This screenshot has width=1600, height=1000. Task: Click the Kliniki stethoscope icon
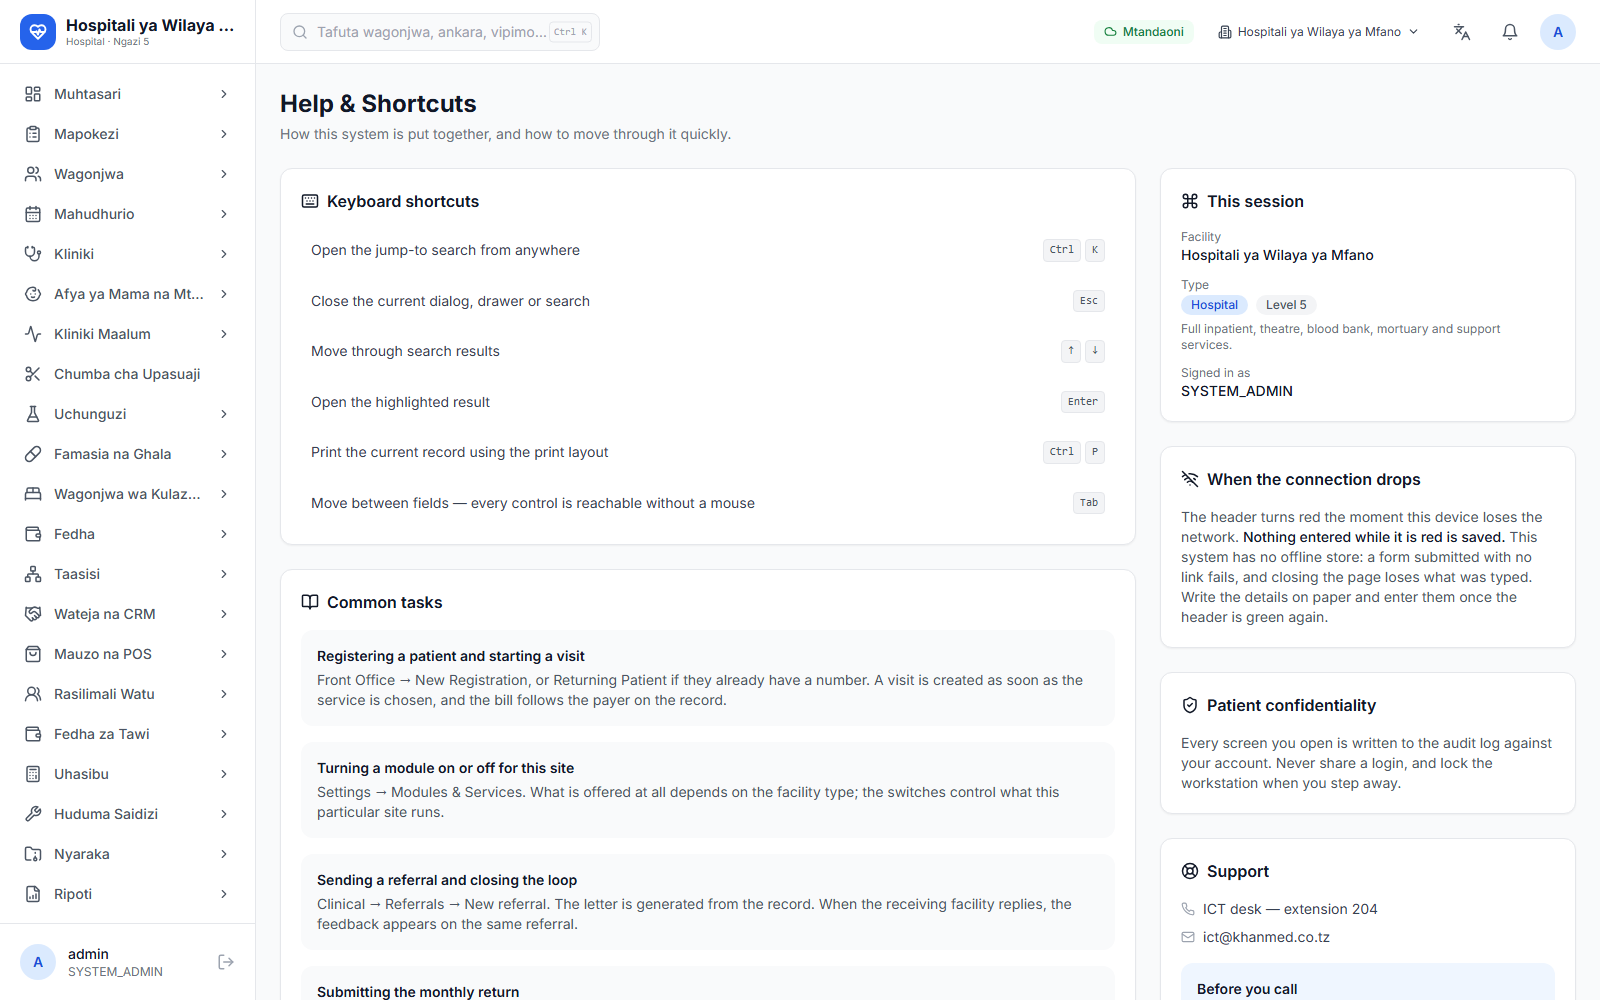tap(33, 254)
